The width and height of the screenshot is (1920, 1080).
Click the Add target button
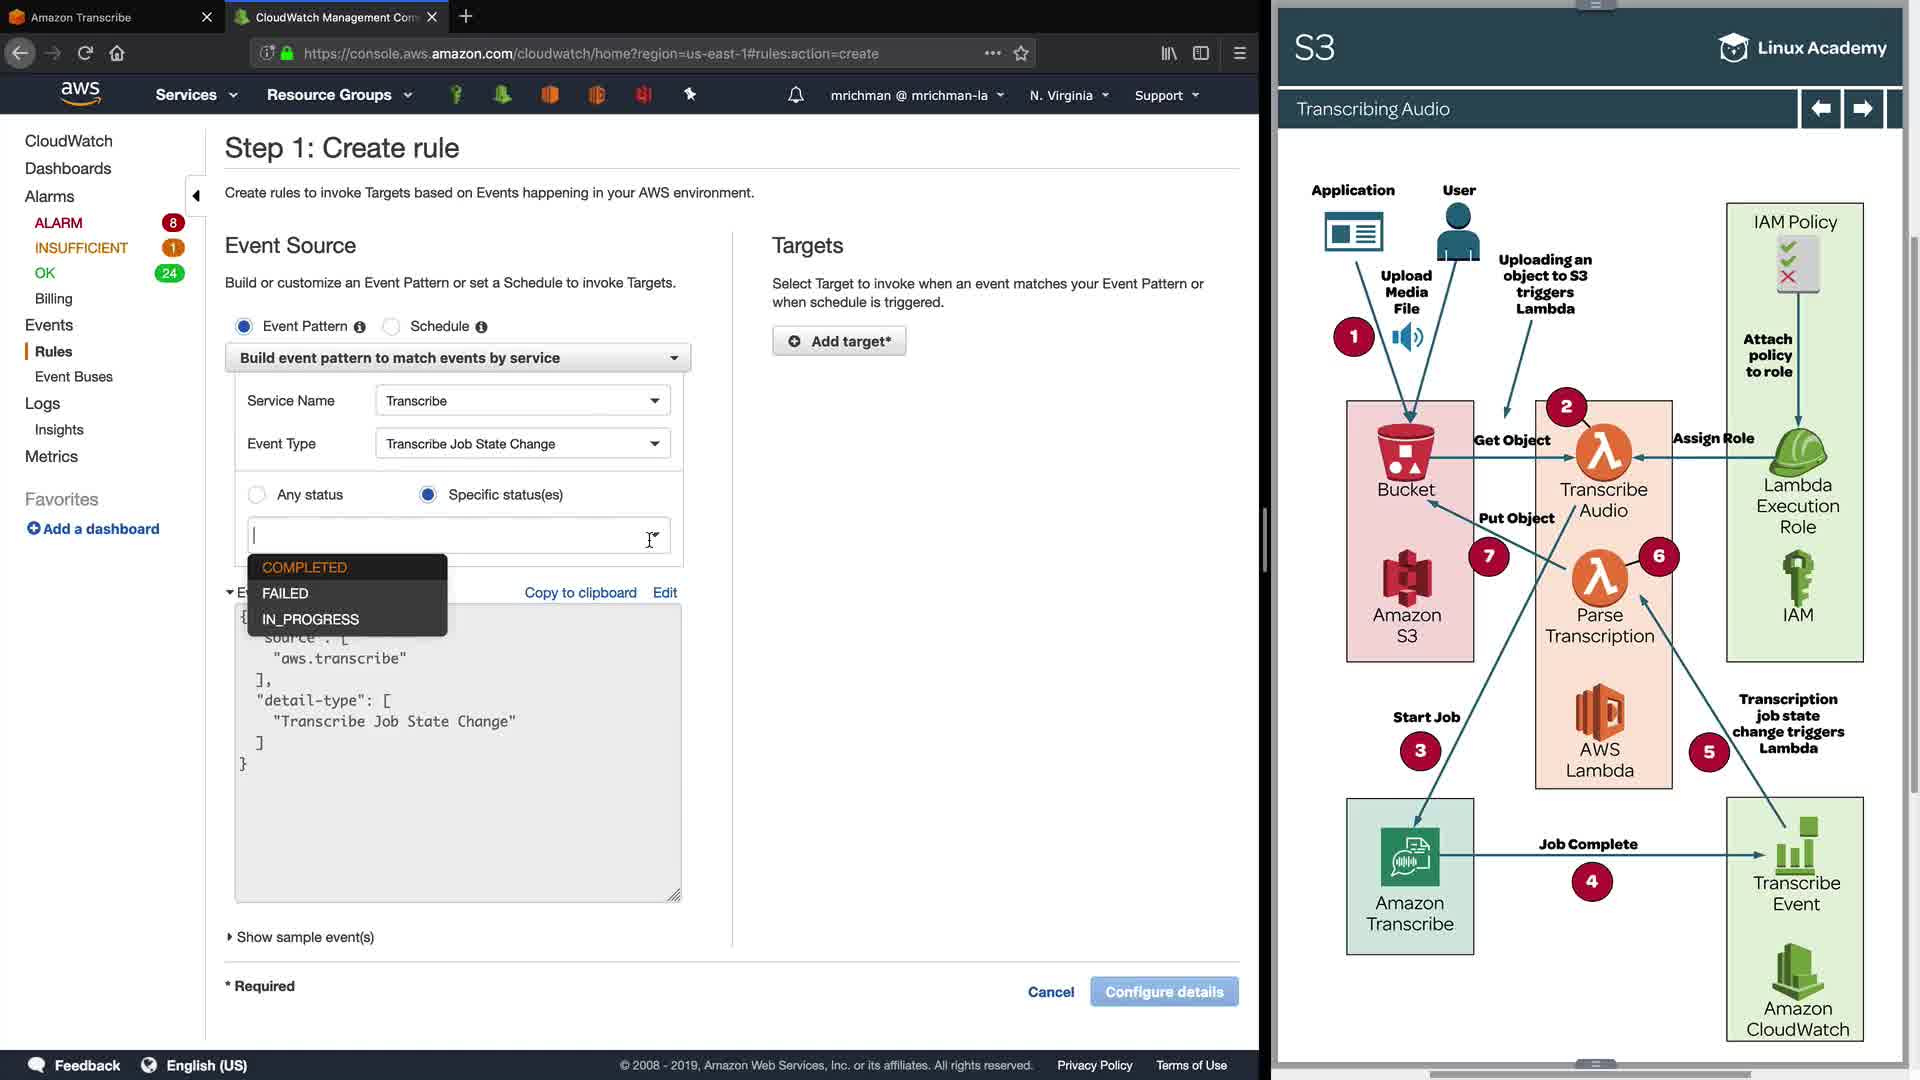[839, 341]
